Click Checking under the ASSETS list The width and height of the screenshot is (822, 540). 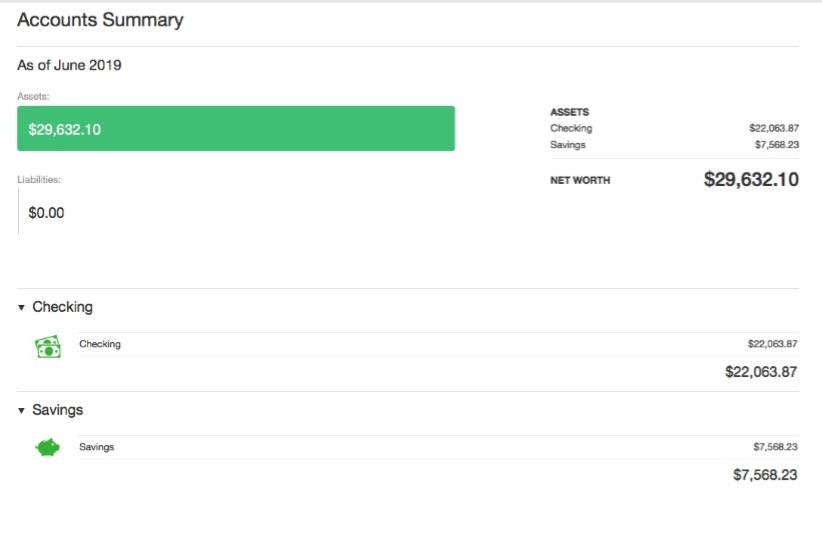[571, 128]
